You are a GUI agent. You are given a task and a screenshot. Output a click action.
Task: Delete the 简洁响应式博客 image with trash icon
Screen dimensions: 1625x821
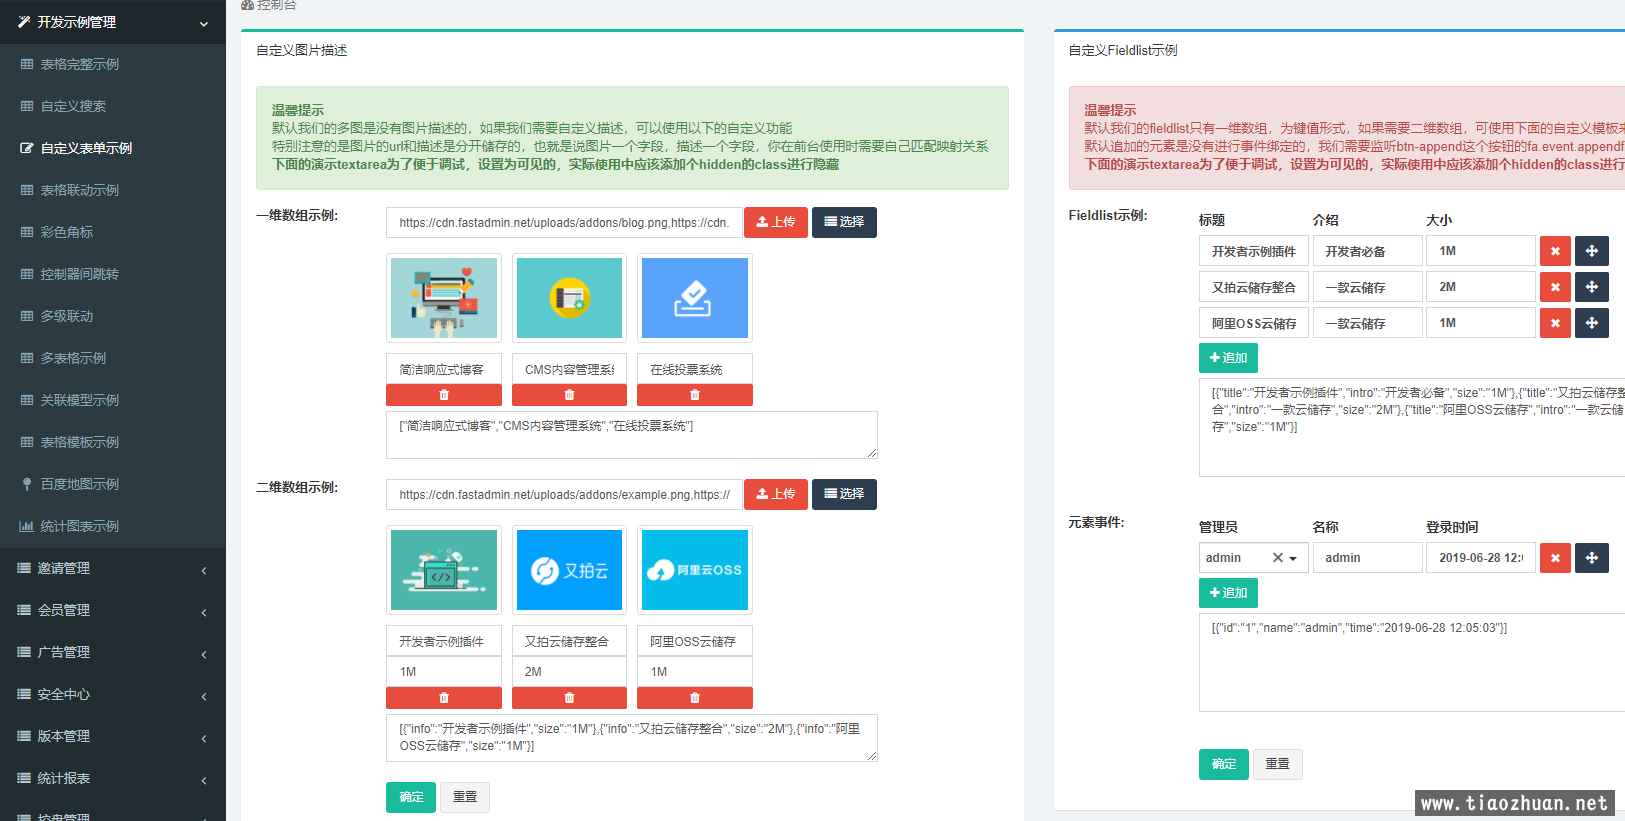pos(444,395)
